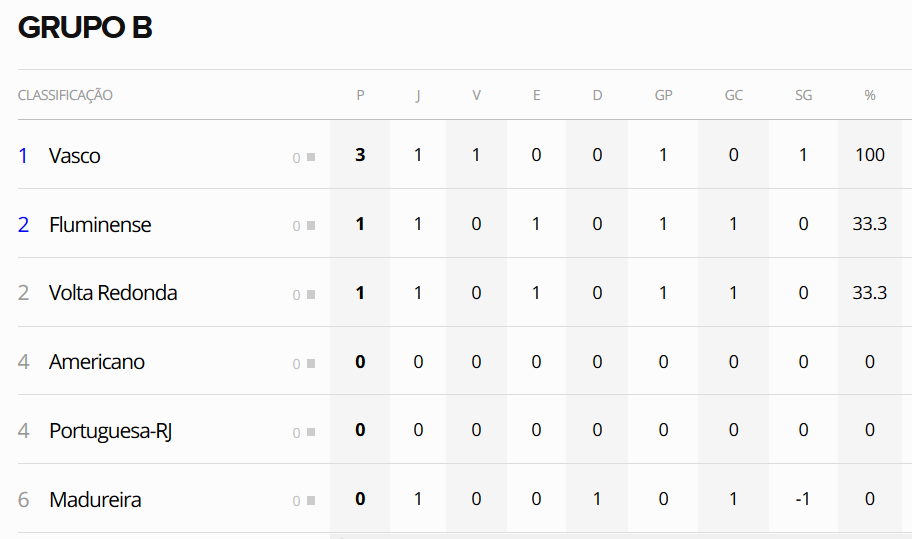Select the Volta Redonda team name
The image size is (912, 539).
113,294
